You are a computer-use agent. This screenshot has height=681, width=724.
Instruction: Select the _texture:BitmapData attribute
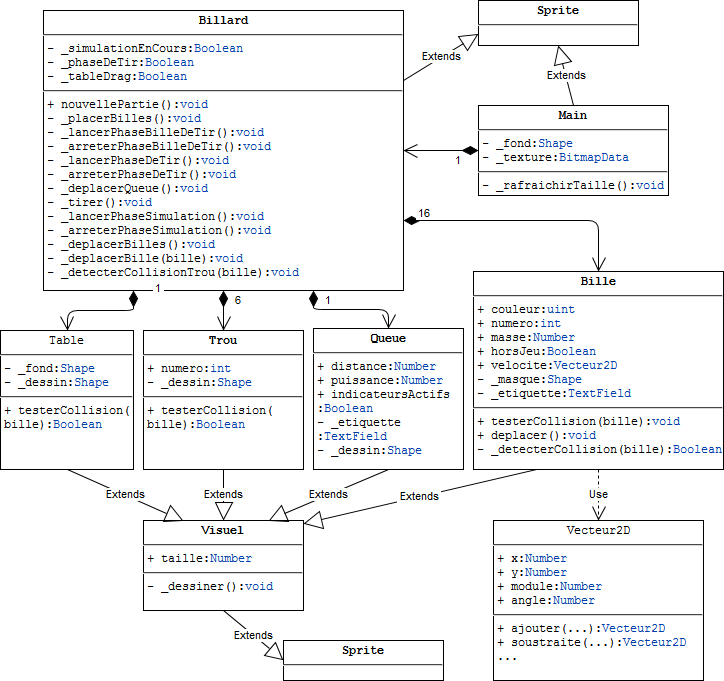tap(556, 157)
